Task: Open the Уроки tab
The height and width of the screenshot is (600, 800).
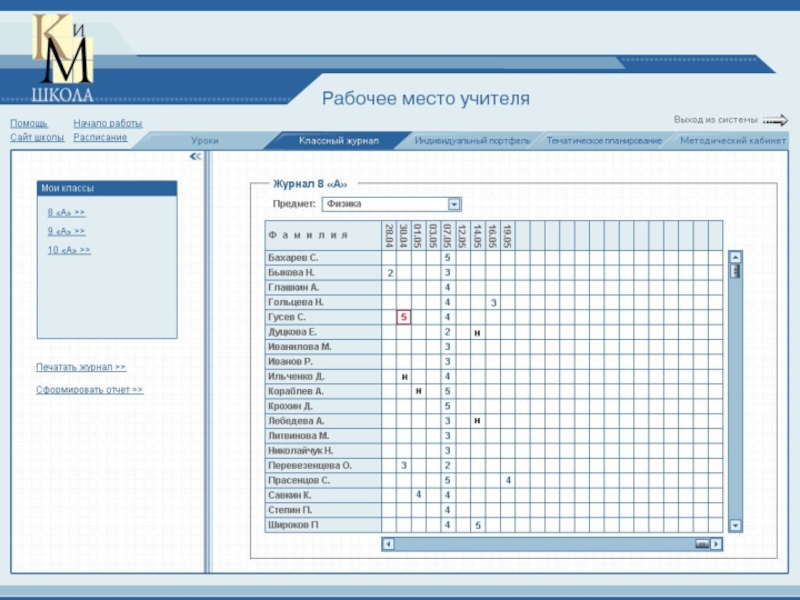Action: tap(205, 141)
